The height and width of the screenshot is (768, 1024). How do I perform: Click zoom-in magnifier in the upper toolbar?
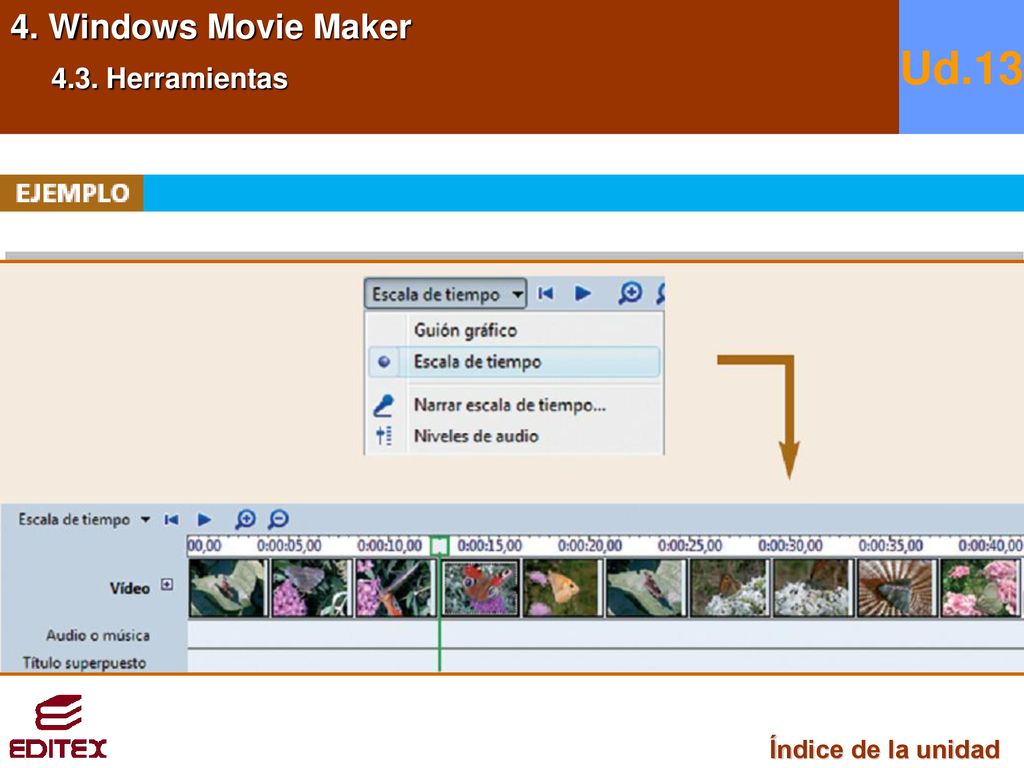click(630, 293)
